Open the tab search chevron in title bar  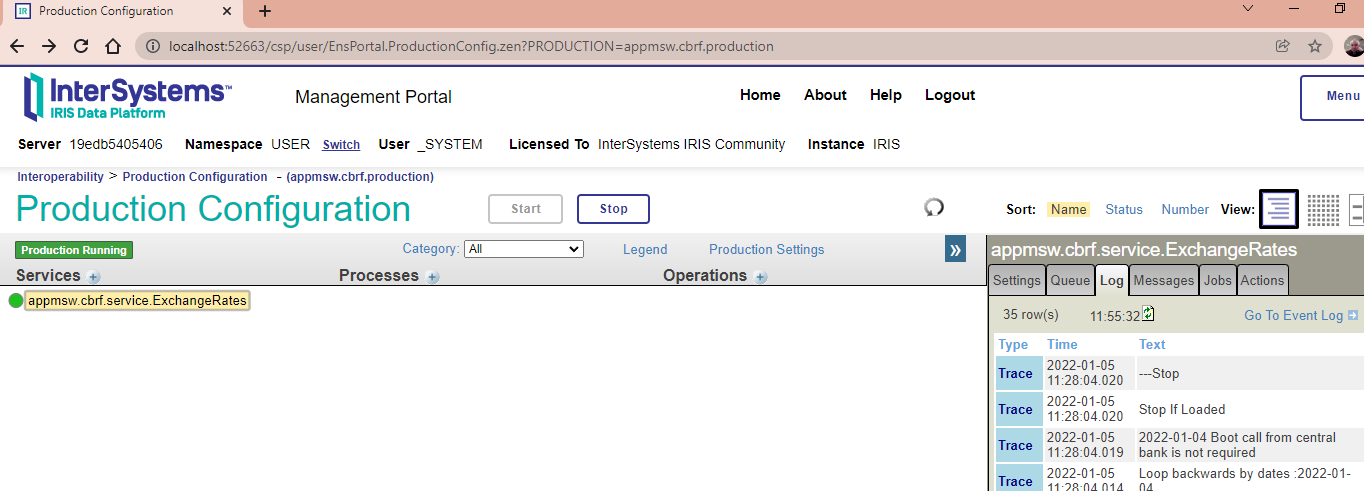point(1248,9)
